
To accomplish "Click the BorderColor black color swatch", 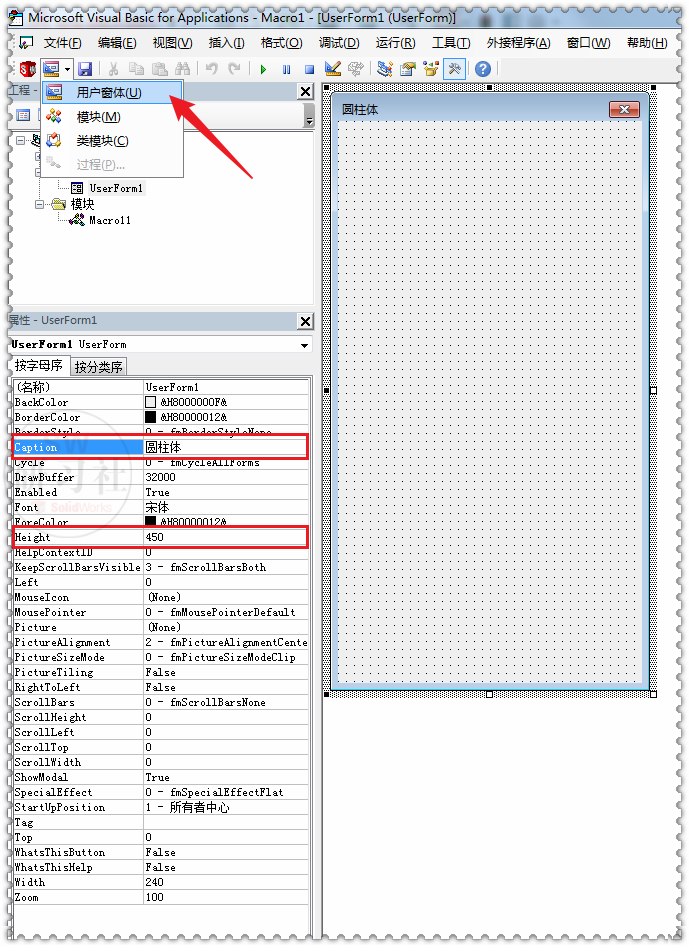I will coord(150,417).
